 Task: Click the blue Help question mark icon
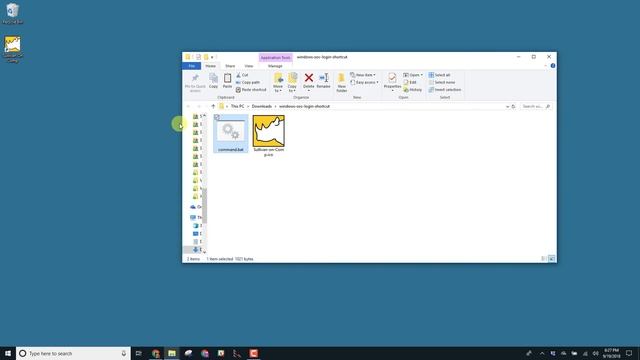click(553, 66)
